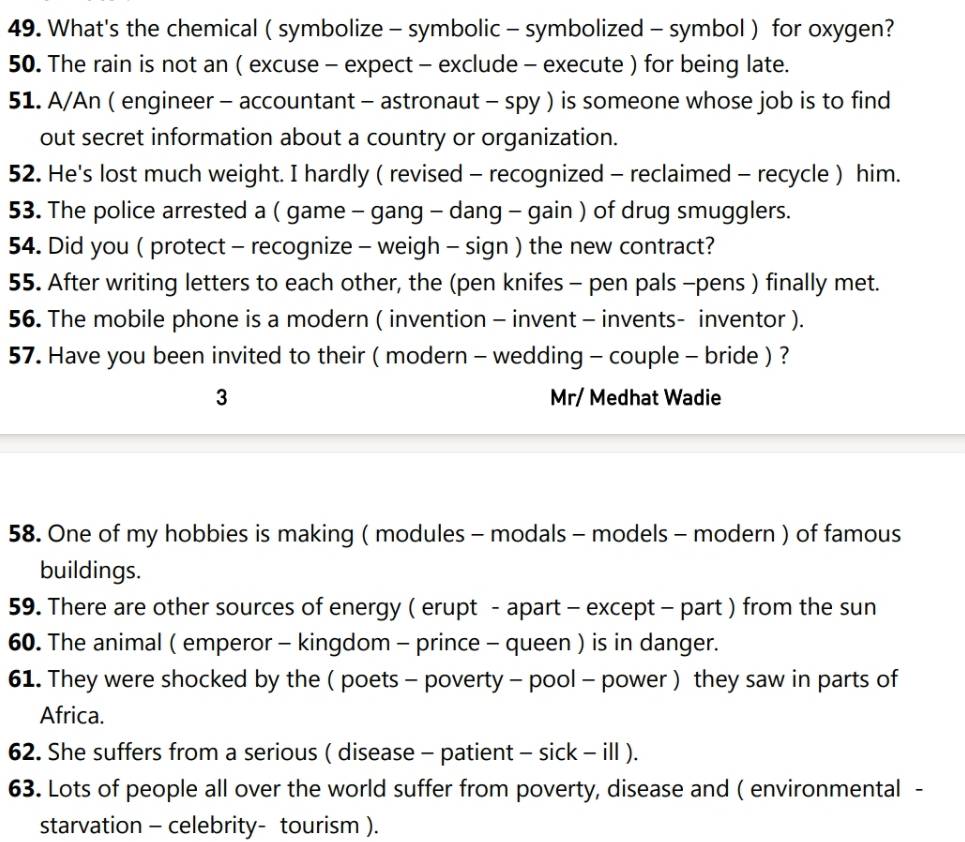Viewport: 965px width, 842px height.
Task: Choose 'spy' in question 51
Action: tap(522, 102)
